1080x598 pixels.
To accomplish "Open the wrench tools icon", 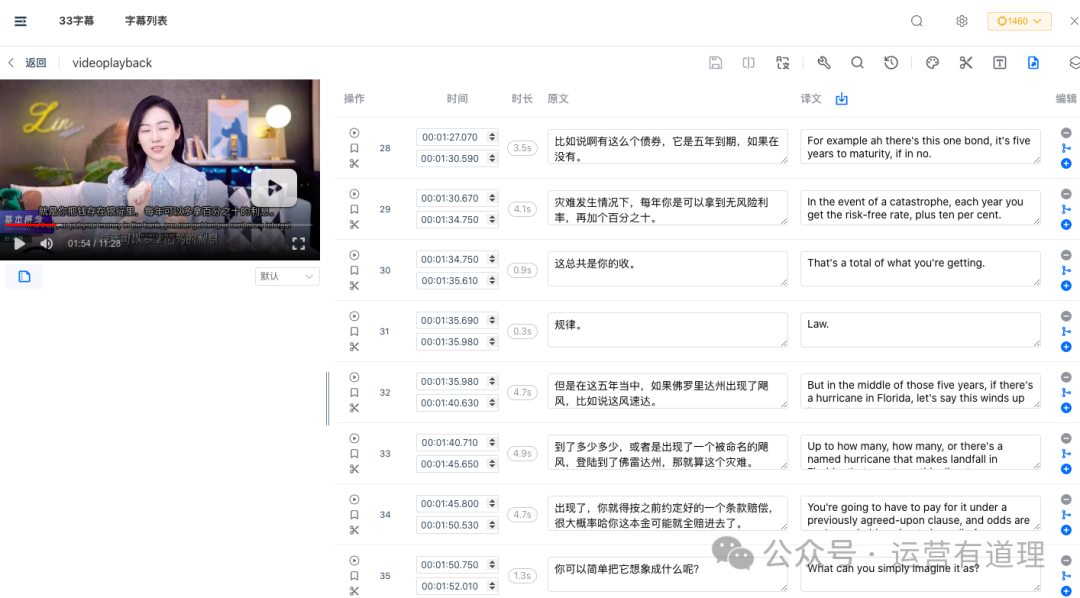I will 823,62.
